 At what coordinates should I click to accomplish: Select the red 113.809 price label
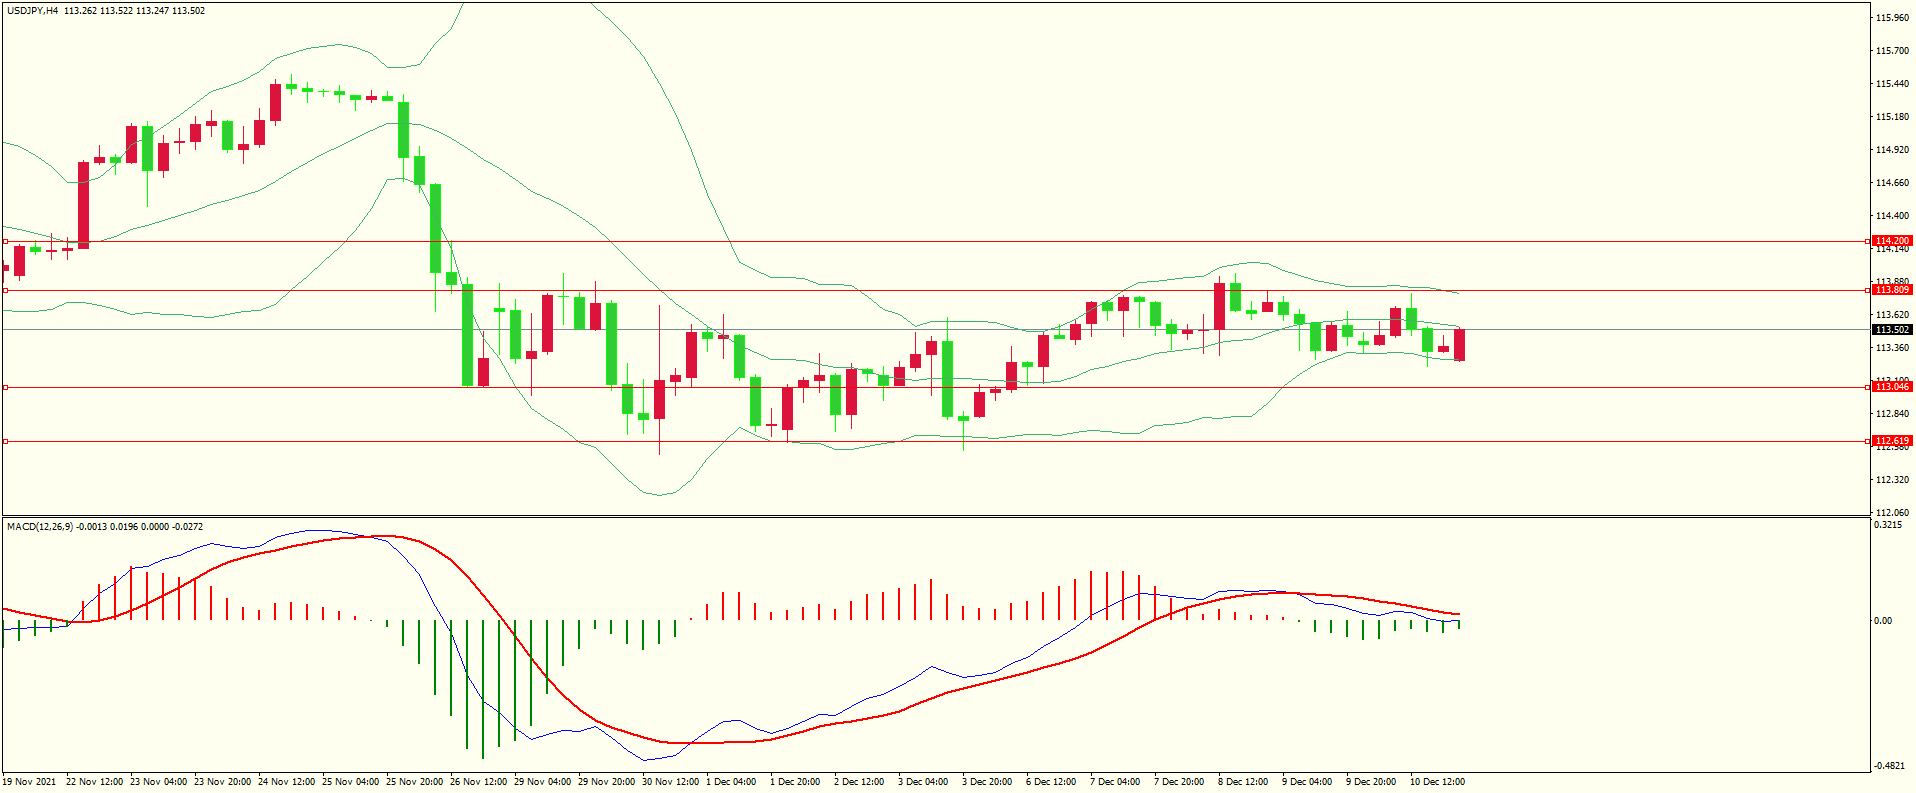(x=1892, y=290)
